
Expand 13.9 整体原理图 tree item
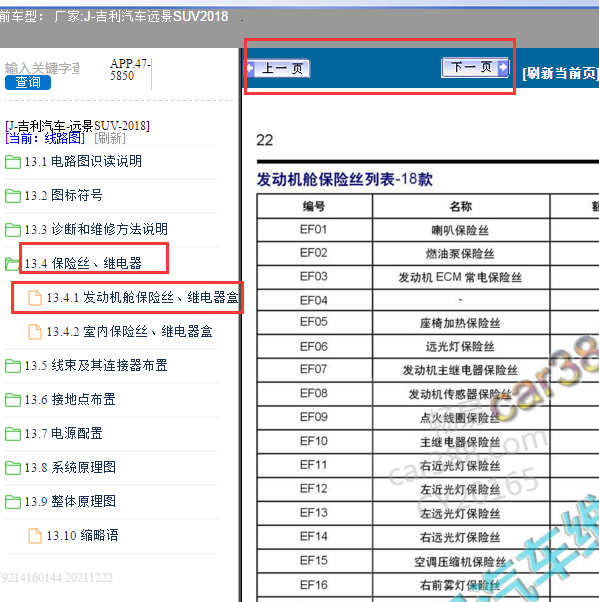70,501
